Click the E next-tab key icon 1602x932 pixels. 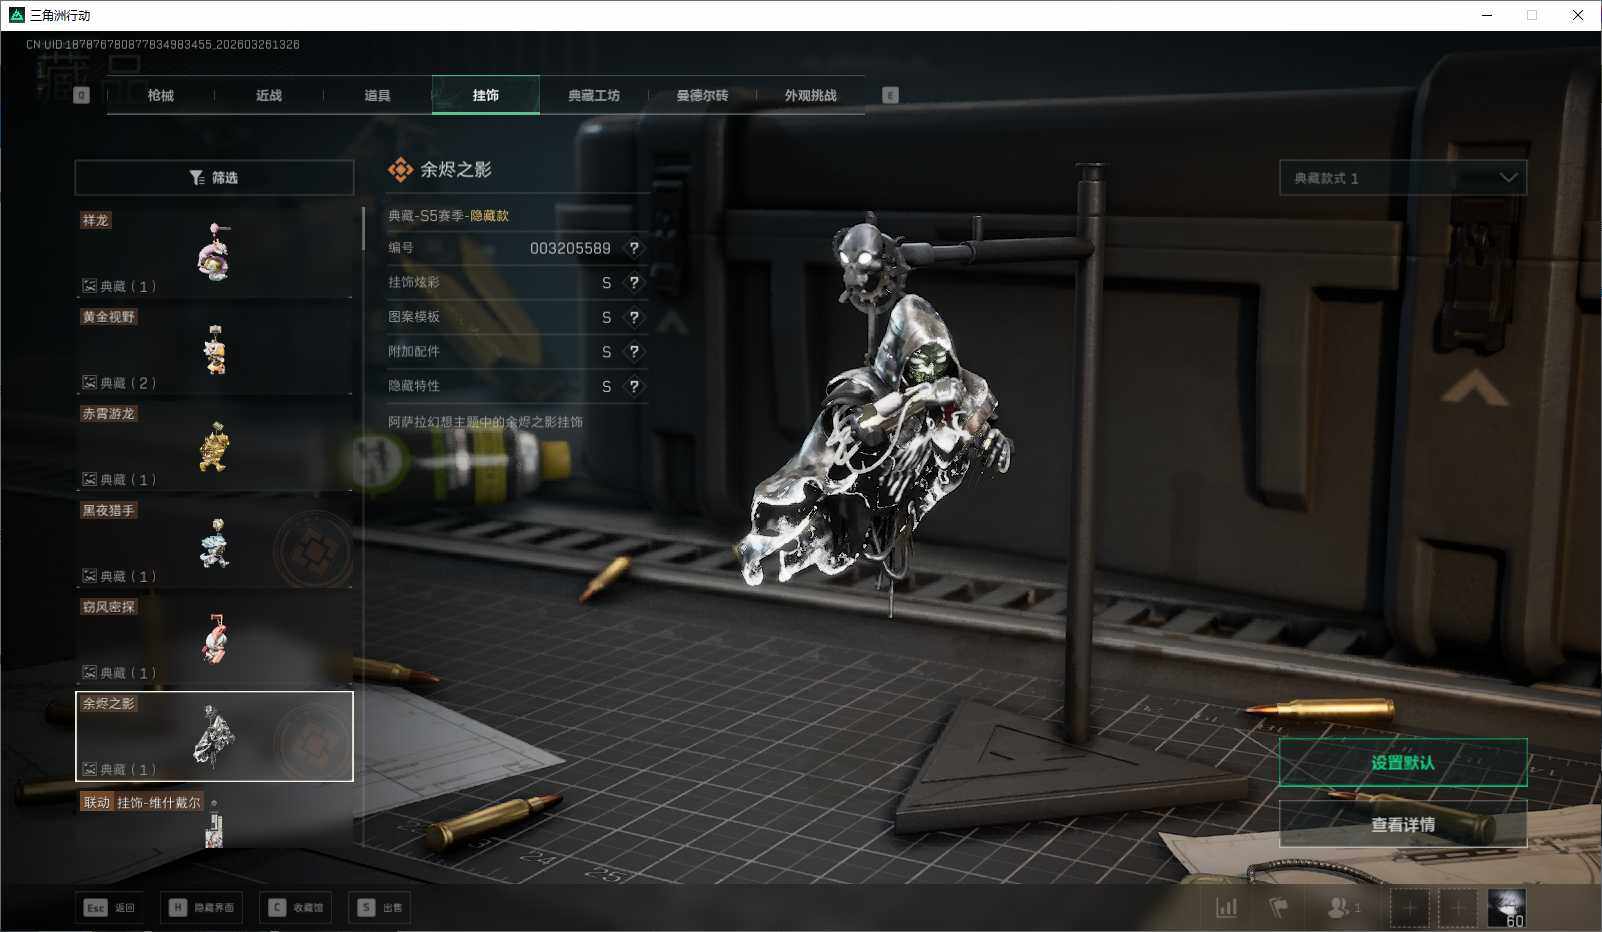pyautogui.click(x=890, y=95)
